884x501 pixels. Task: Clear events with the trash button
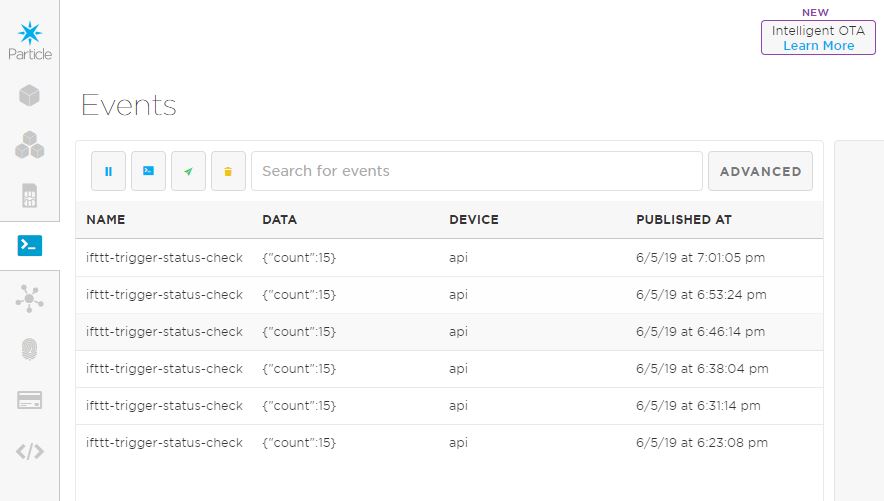click(228, 171)
